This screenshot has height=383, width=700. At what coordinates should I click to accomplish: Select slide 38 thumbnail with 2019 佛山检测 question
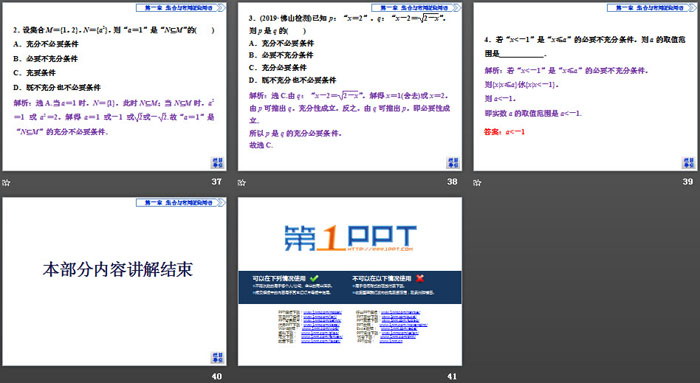pyautogui.click(x=350, y=87)
